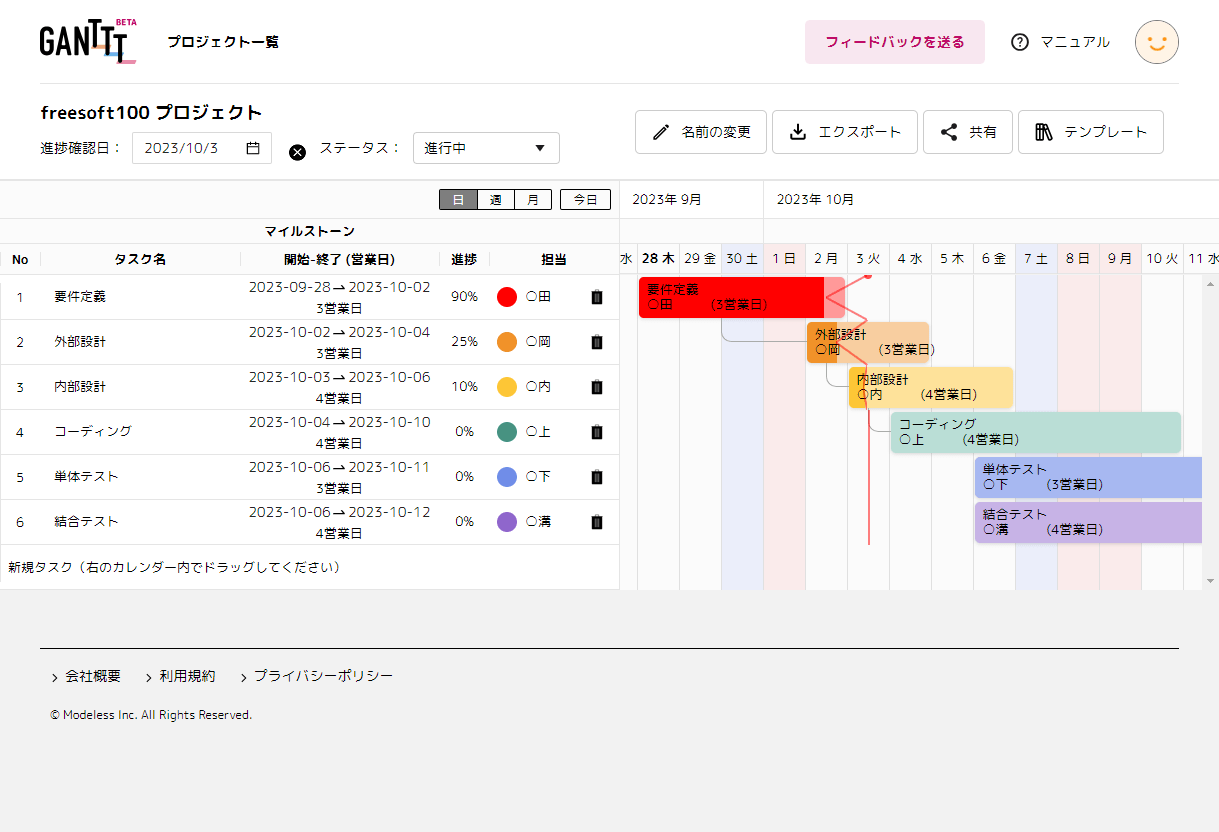Viewport: 1219px width, 832px height.
Task: Open the 利用規約 footer link
Action: click(187, 676)
